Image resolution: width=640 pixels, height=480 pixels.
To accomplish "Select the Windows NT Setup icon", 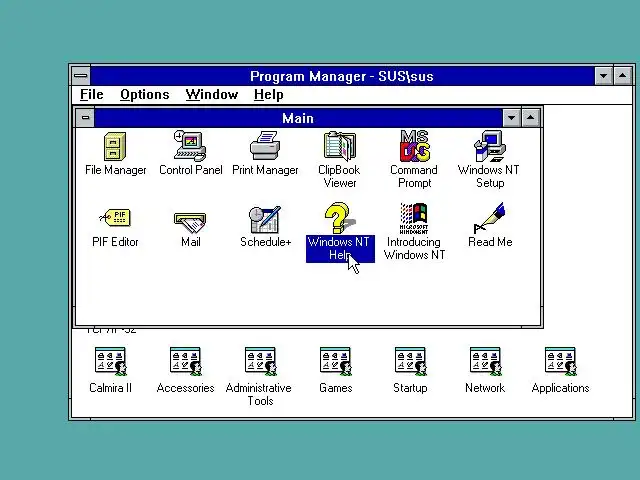I will (490, 146).
